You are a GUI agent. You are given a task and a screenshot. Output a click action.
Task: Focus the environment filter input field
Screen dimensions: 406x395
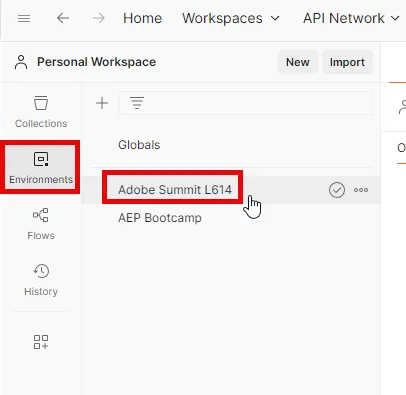coord(245,103)
